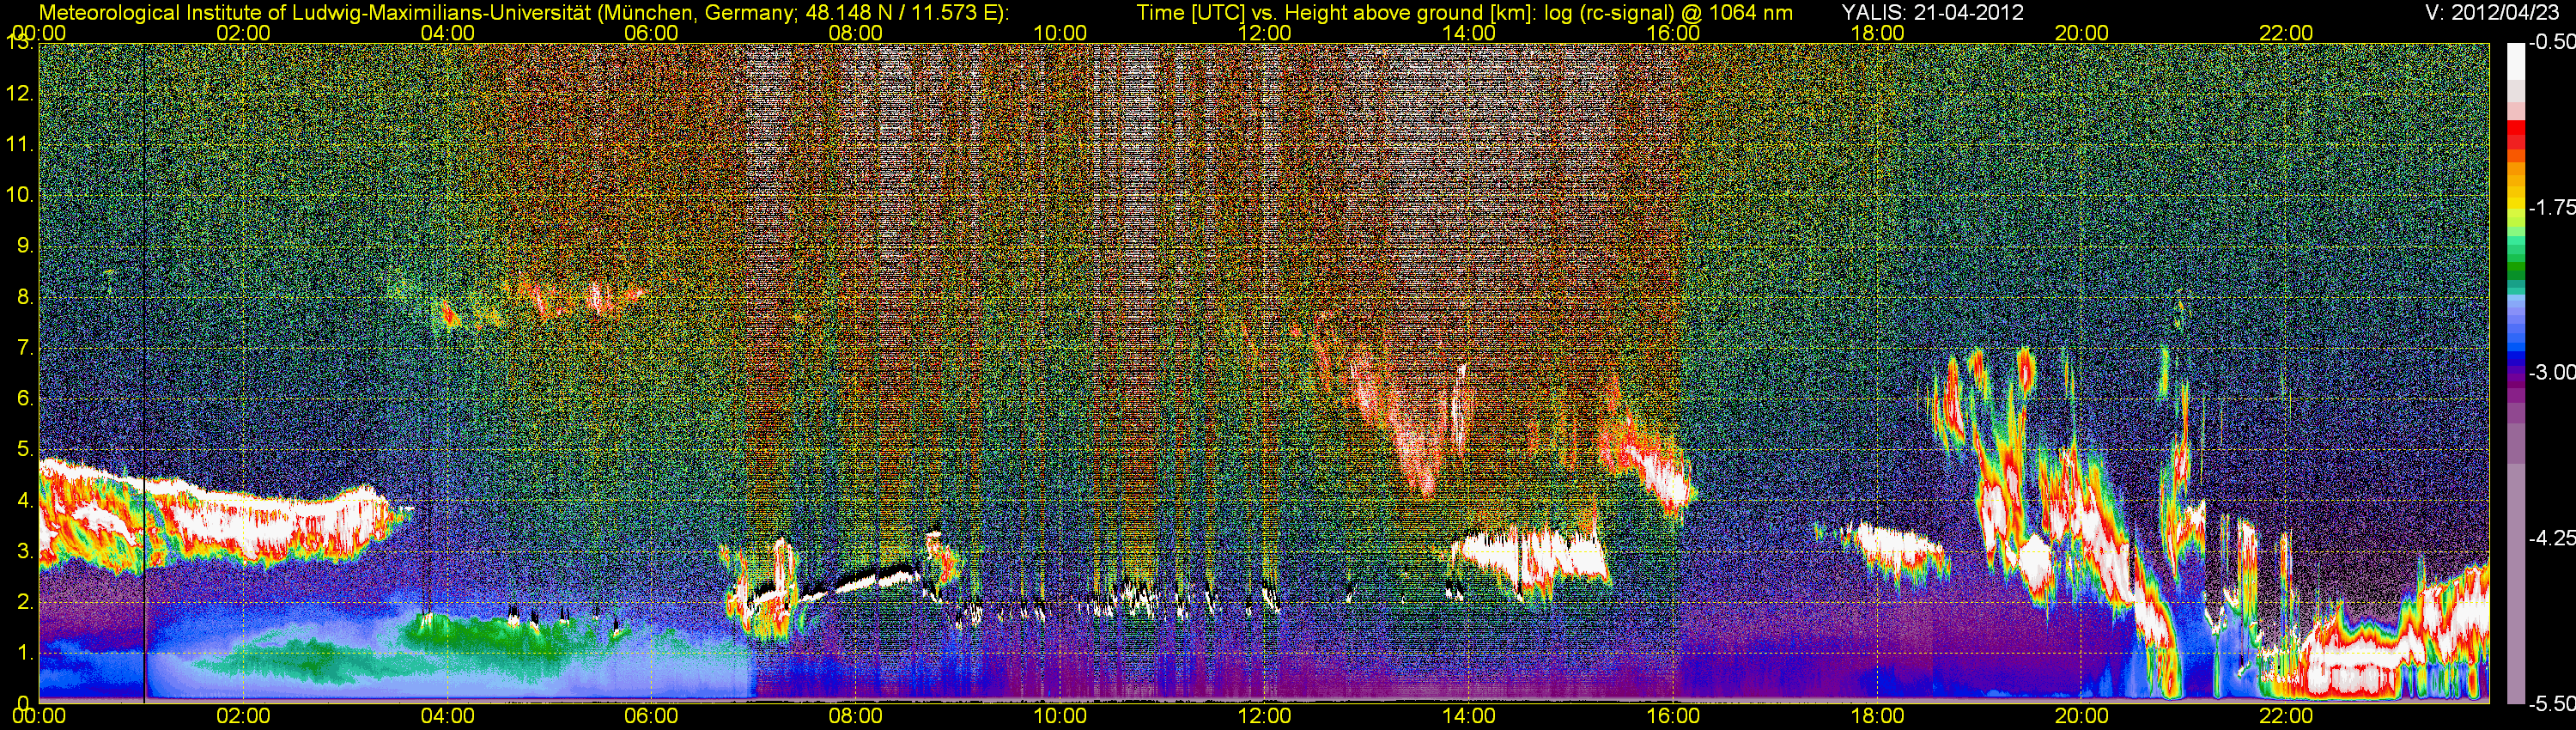Viewport: 2576px width, 730px height.
Task: Pick the bright blue segment of the color scale
Action: [2515, 348]
